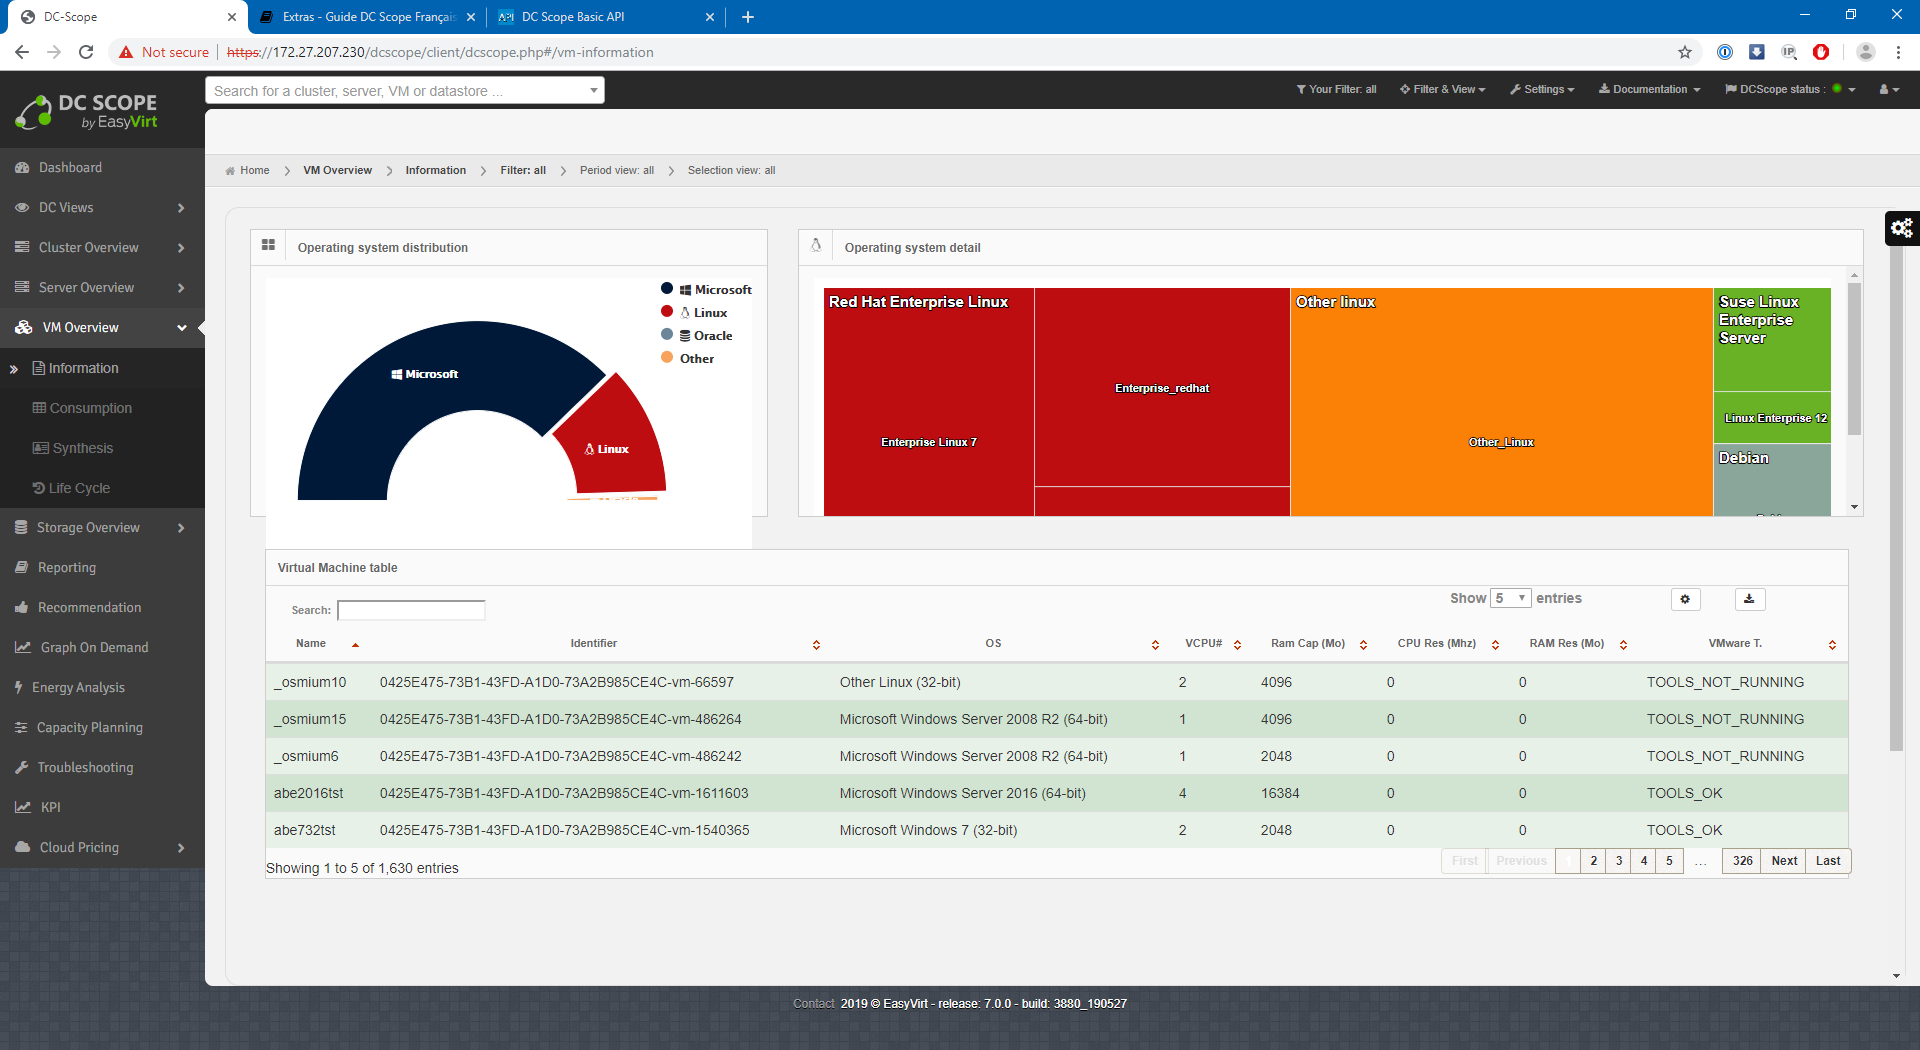Open Consumption under VM Overview
This screenshot has height=1050, width=1920.
coord(90,408)
